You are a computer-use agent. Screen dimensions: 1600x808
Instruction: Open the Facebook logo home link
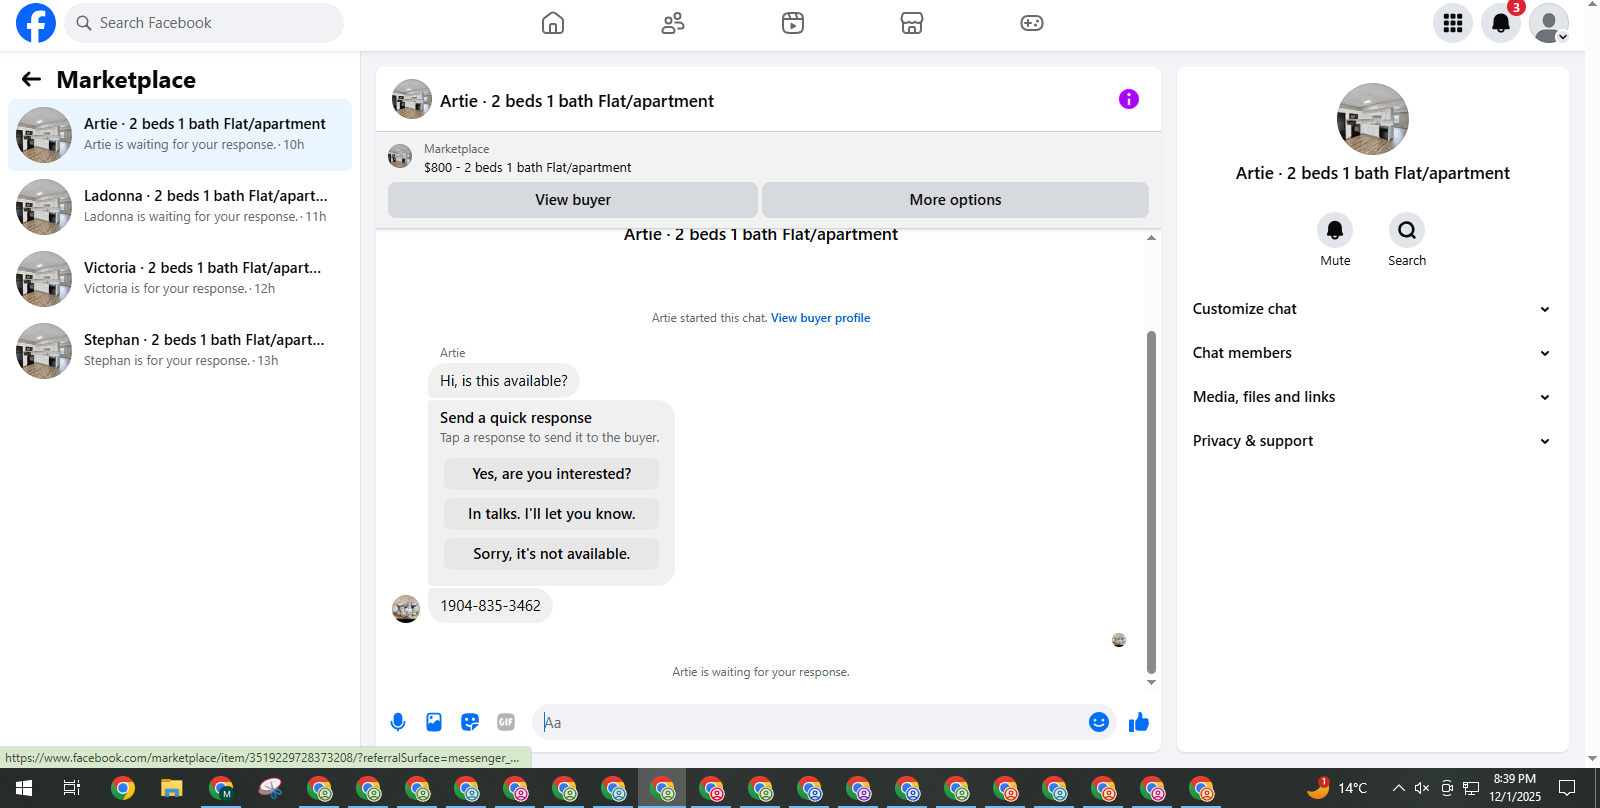pyautogui.click(x=36, y=23)
